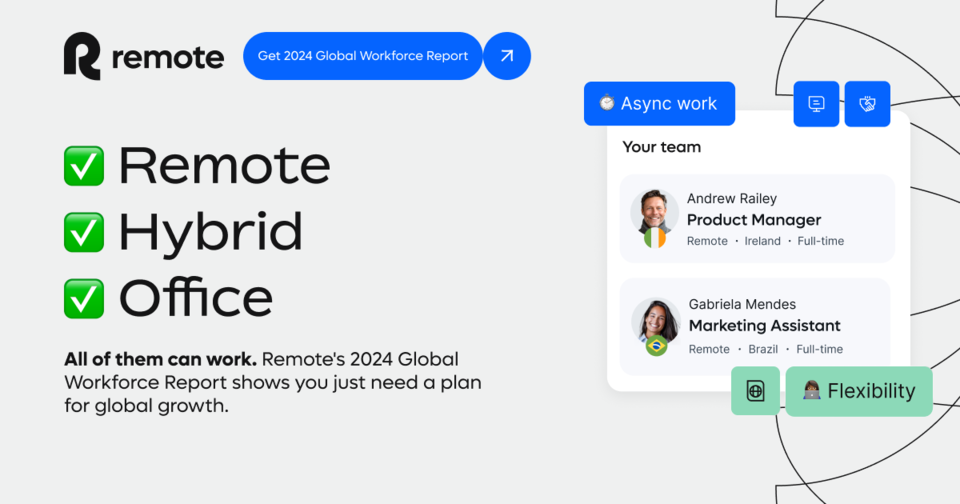This screenshot has width=960, height=504.
Task: Click the blue monitor screen icon
Action: 816,104
